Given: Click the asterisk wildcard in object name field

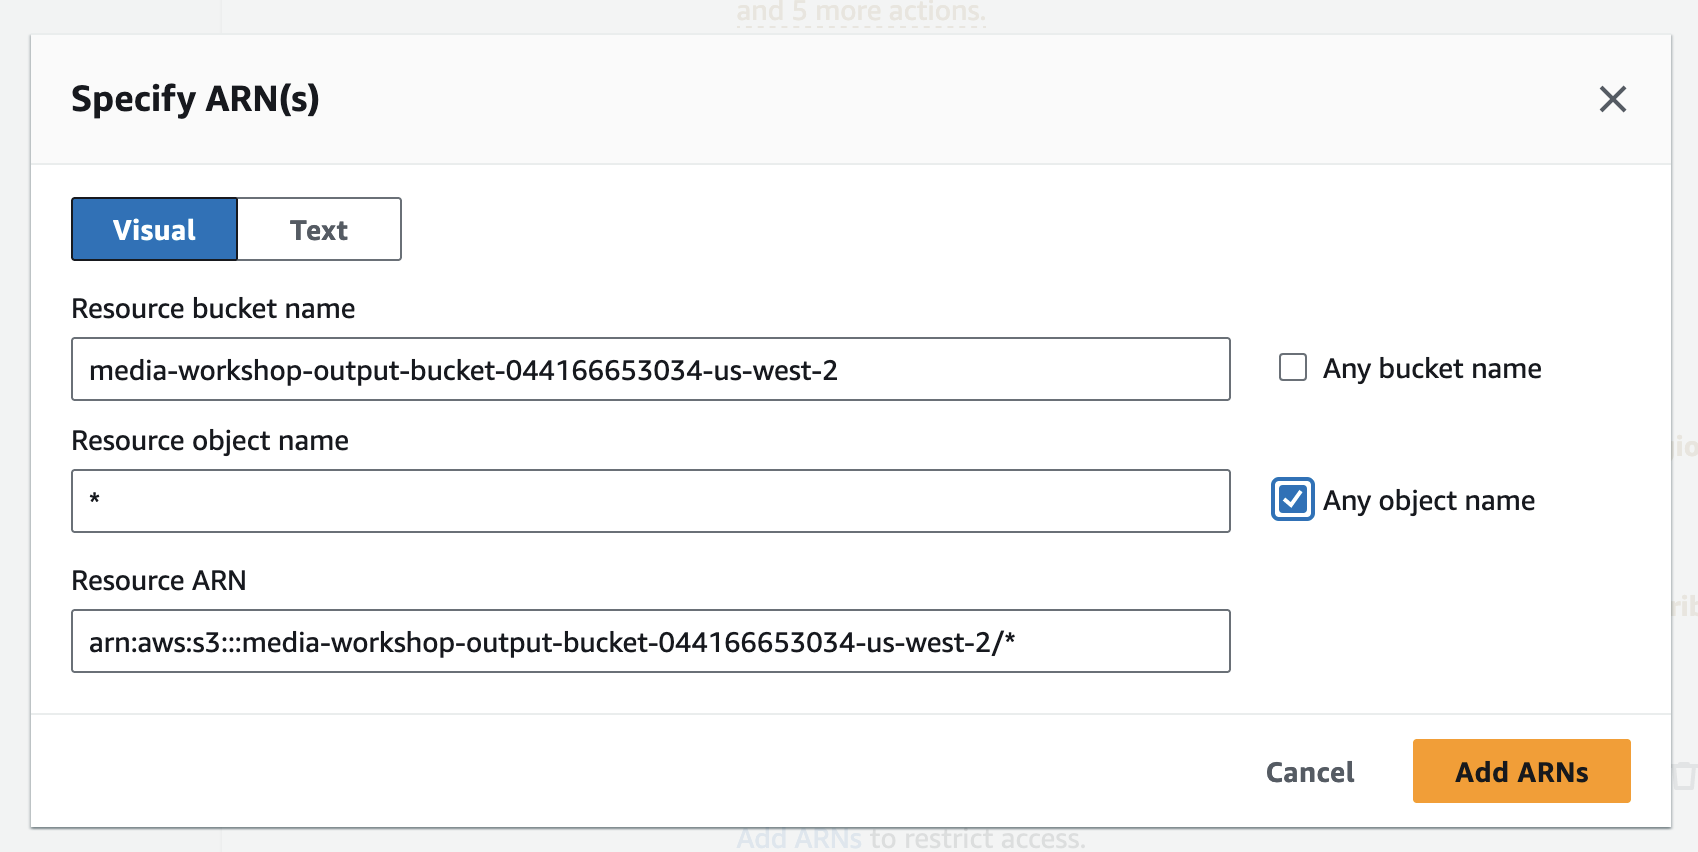Looking at the screenshot, I should [95, 499].
